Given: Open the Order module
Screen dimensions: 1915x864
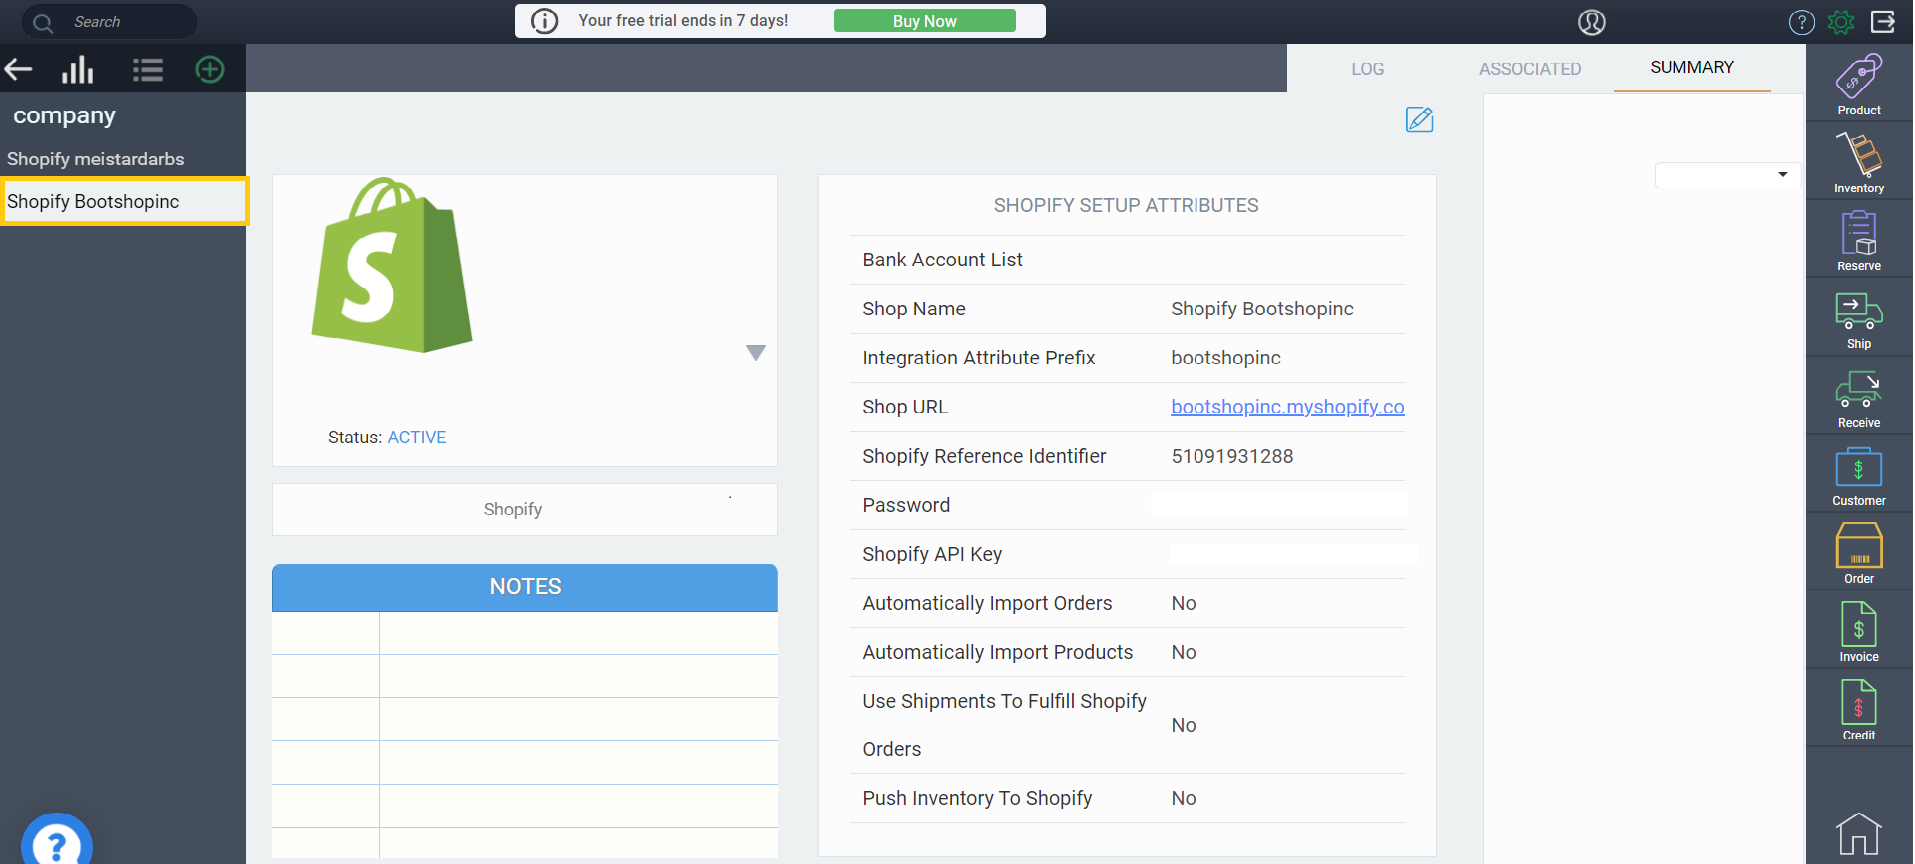Looking at the screenshot, I should point(1859,554).
